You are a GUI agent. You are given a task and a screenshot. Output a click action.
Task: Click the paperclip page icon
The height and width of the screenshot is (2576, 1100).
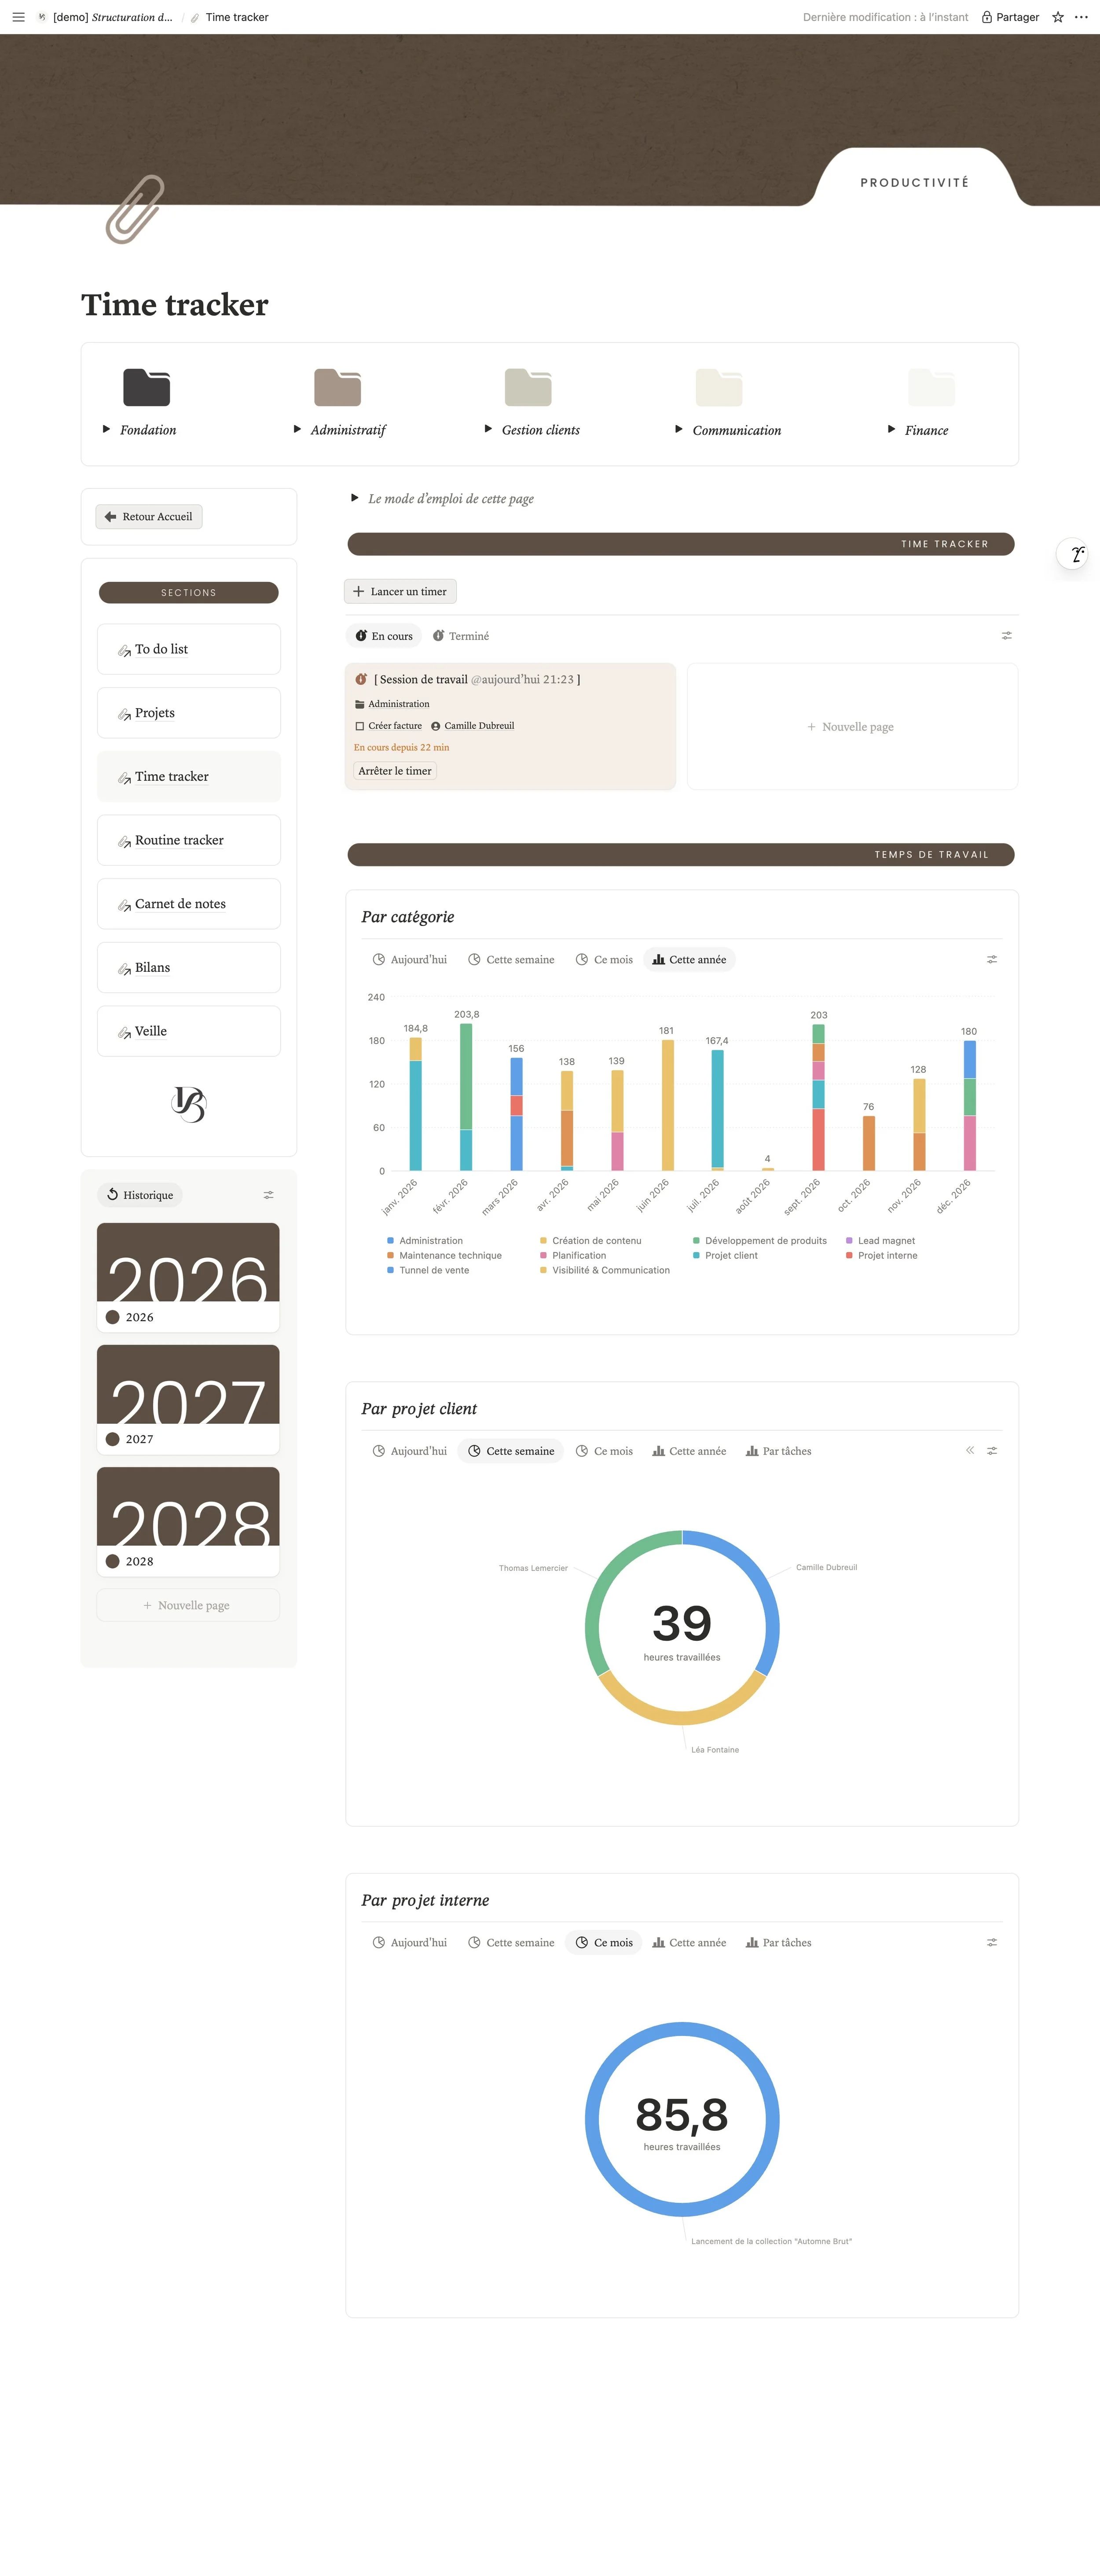point(135,209)
